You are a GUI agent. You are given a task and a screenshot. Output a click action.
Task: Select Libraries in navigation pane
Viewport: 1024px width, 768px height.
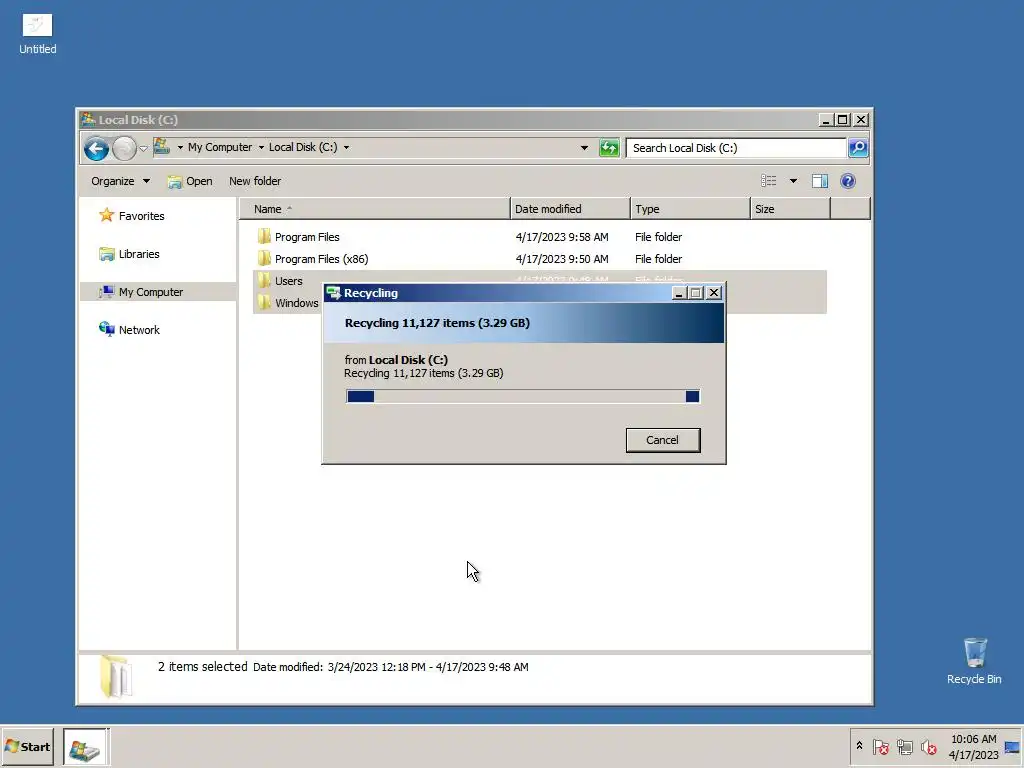point(129,253)
